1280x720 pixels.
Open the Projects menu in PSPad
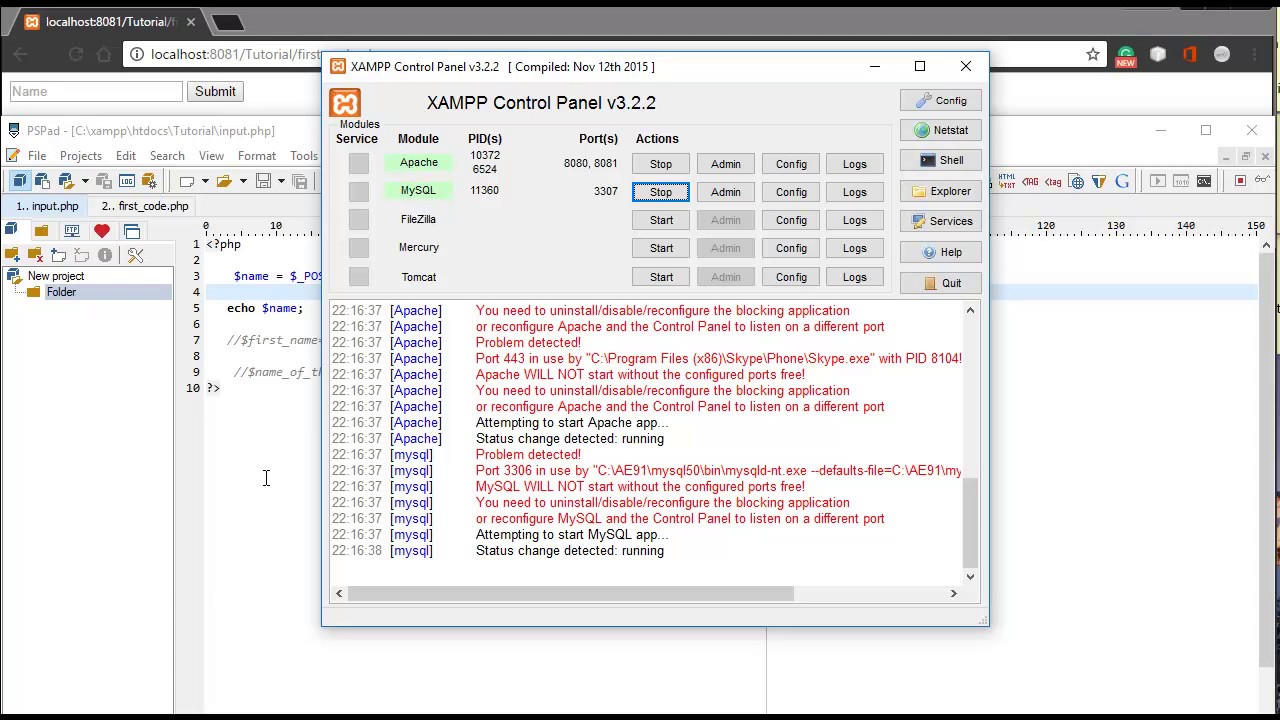point(81,156)
